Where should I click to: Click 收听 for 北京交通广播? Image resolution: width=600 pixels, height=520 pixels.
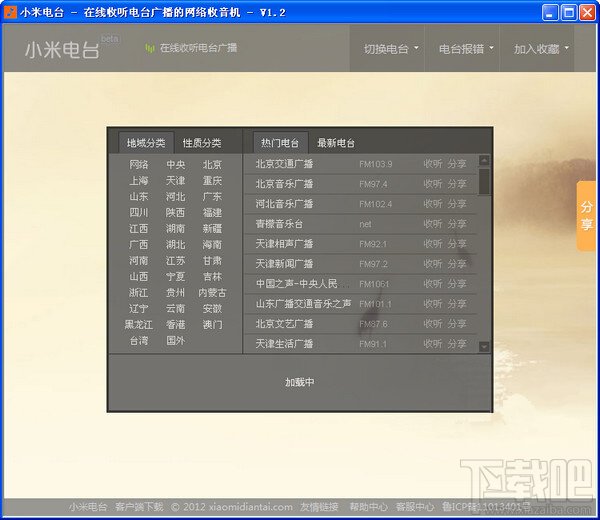coord(433,164)
